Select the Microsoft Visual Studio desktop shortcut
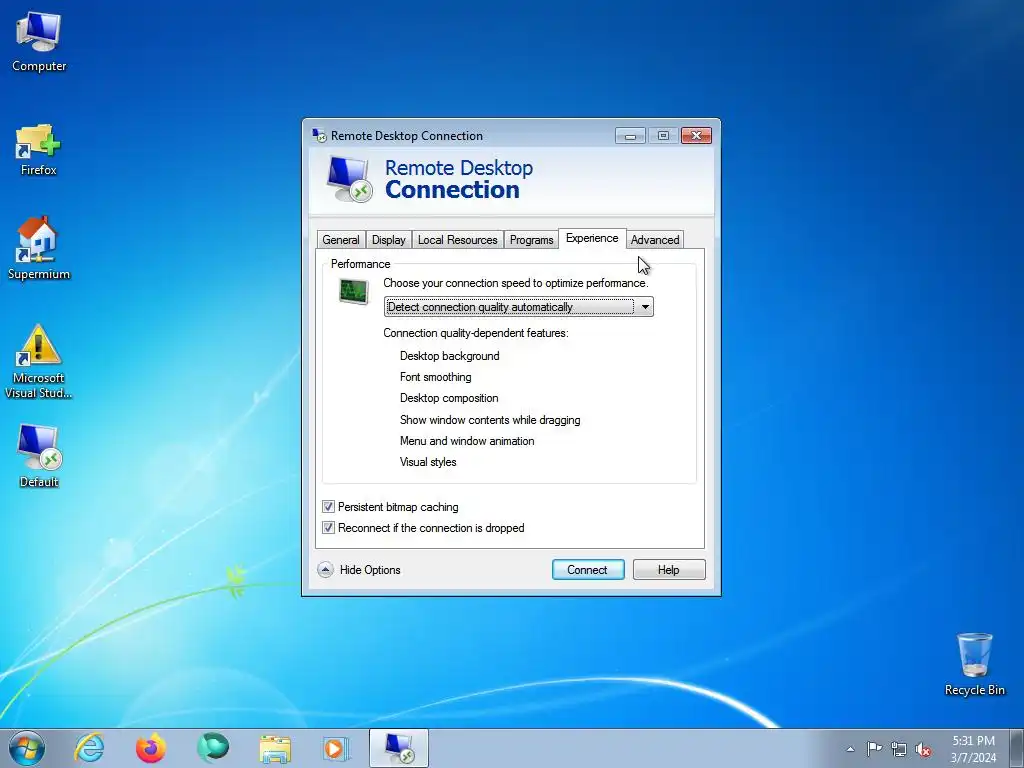The height and width of the screenshot is (768, 1024). click(39, 361)
